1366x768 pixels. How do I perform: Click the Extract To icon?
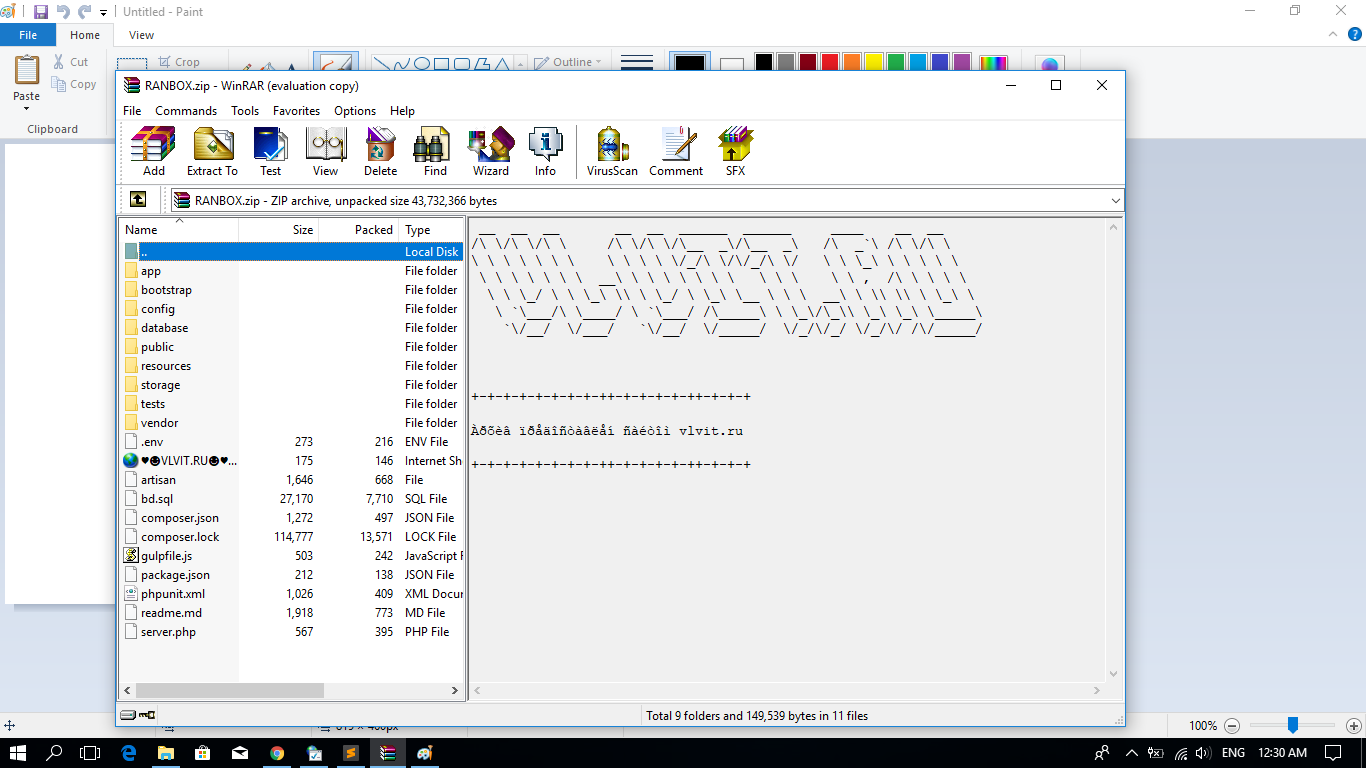point(212,152)
